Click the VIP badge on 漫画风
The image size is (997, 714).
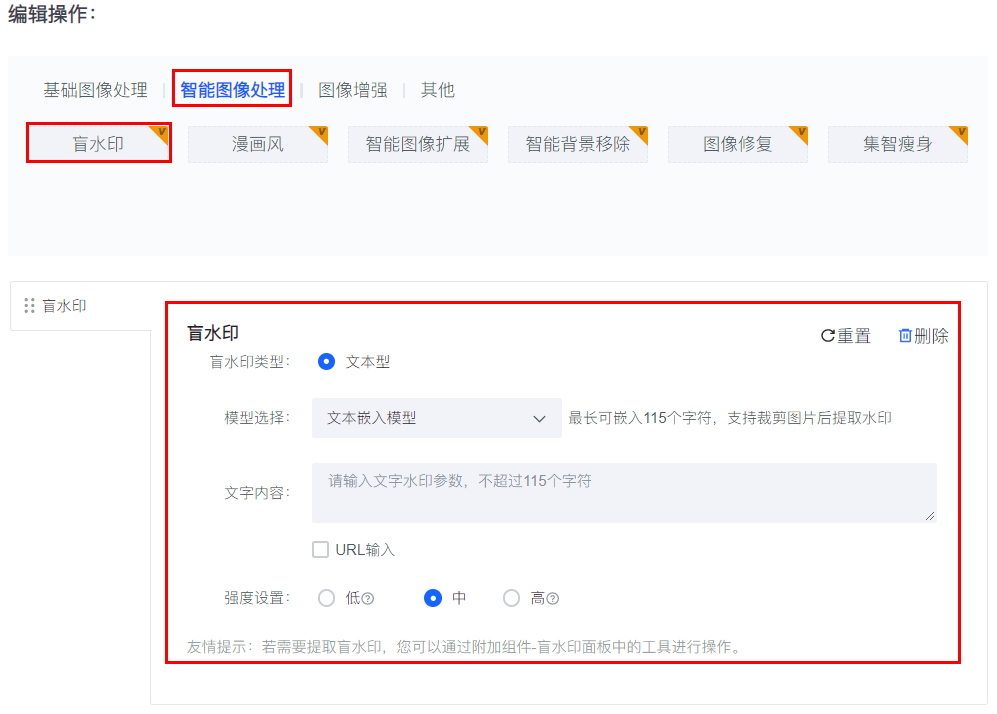320,133
